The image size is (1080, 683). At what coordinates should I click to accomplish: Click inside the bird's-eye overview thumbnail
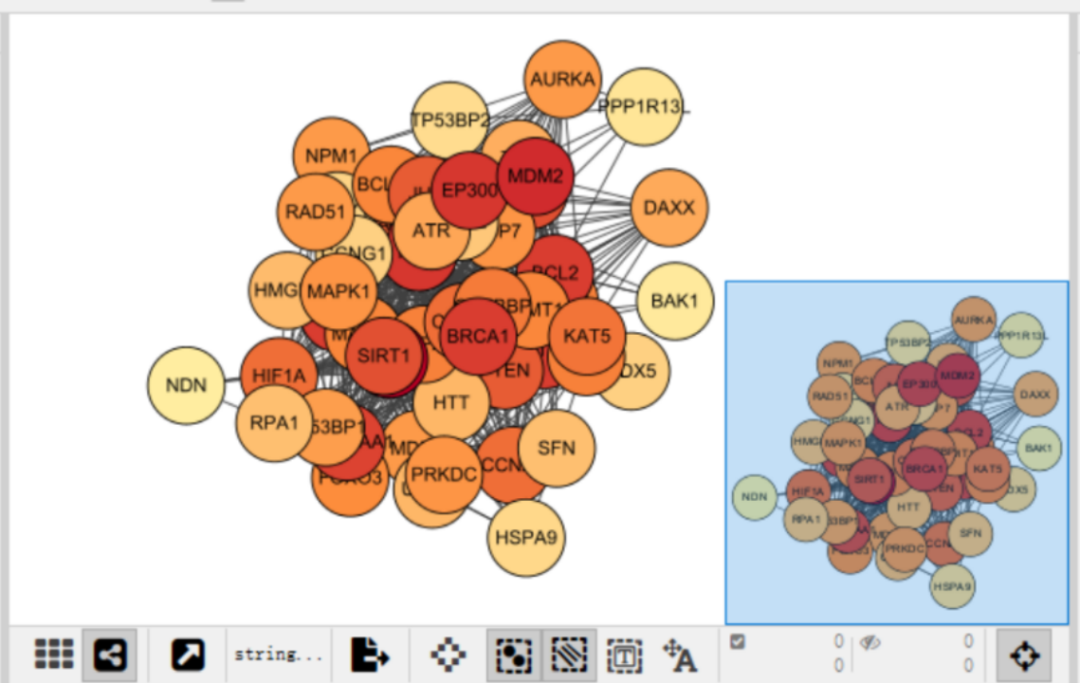coord(897,452)
